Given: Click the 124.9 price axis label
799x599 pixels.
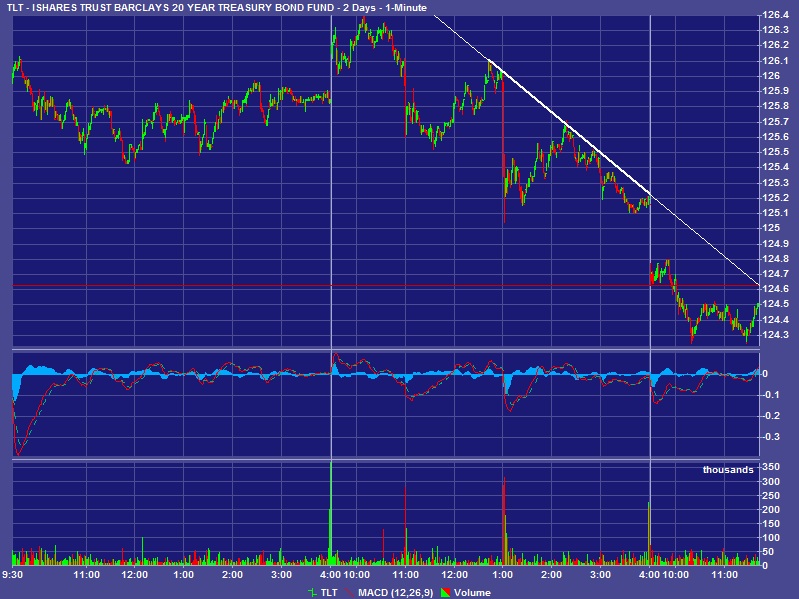Looking at the screenshot, I should [x=775, y=243].
